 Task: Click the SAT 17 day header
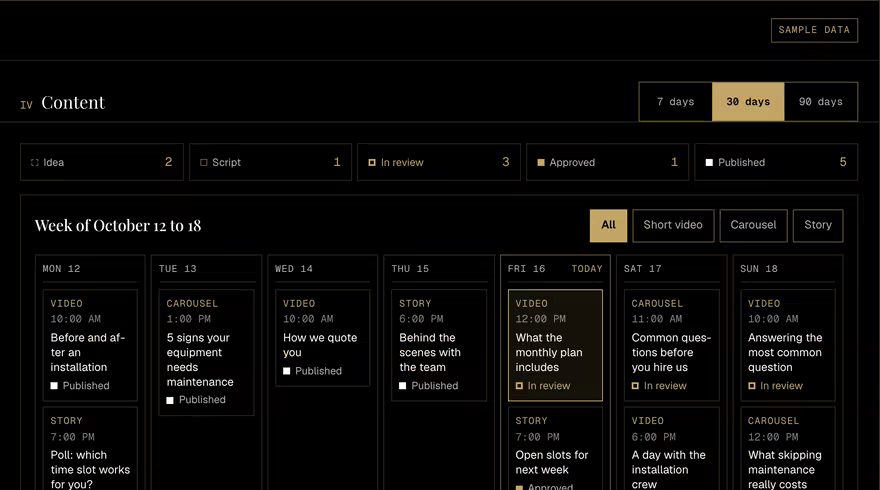[x=642, y=269]
